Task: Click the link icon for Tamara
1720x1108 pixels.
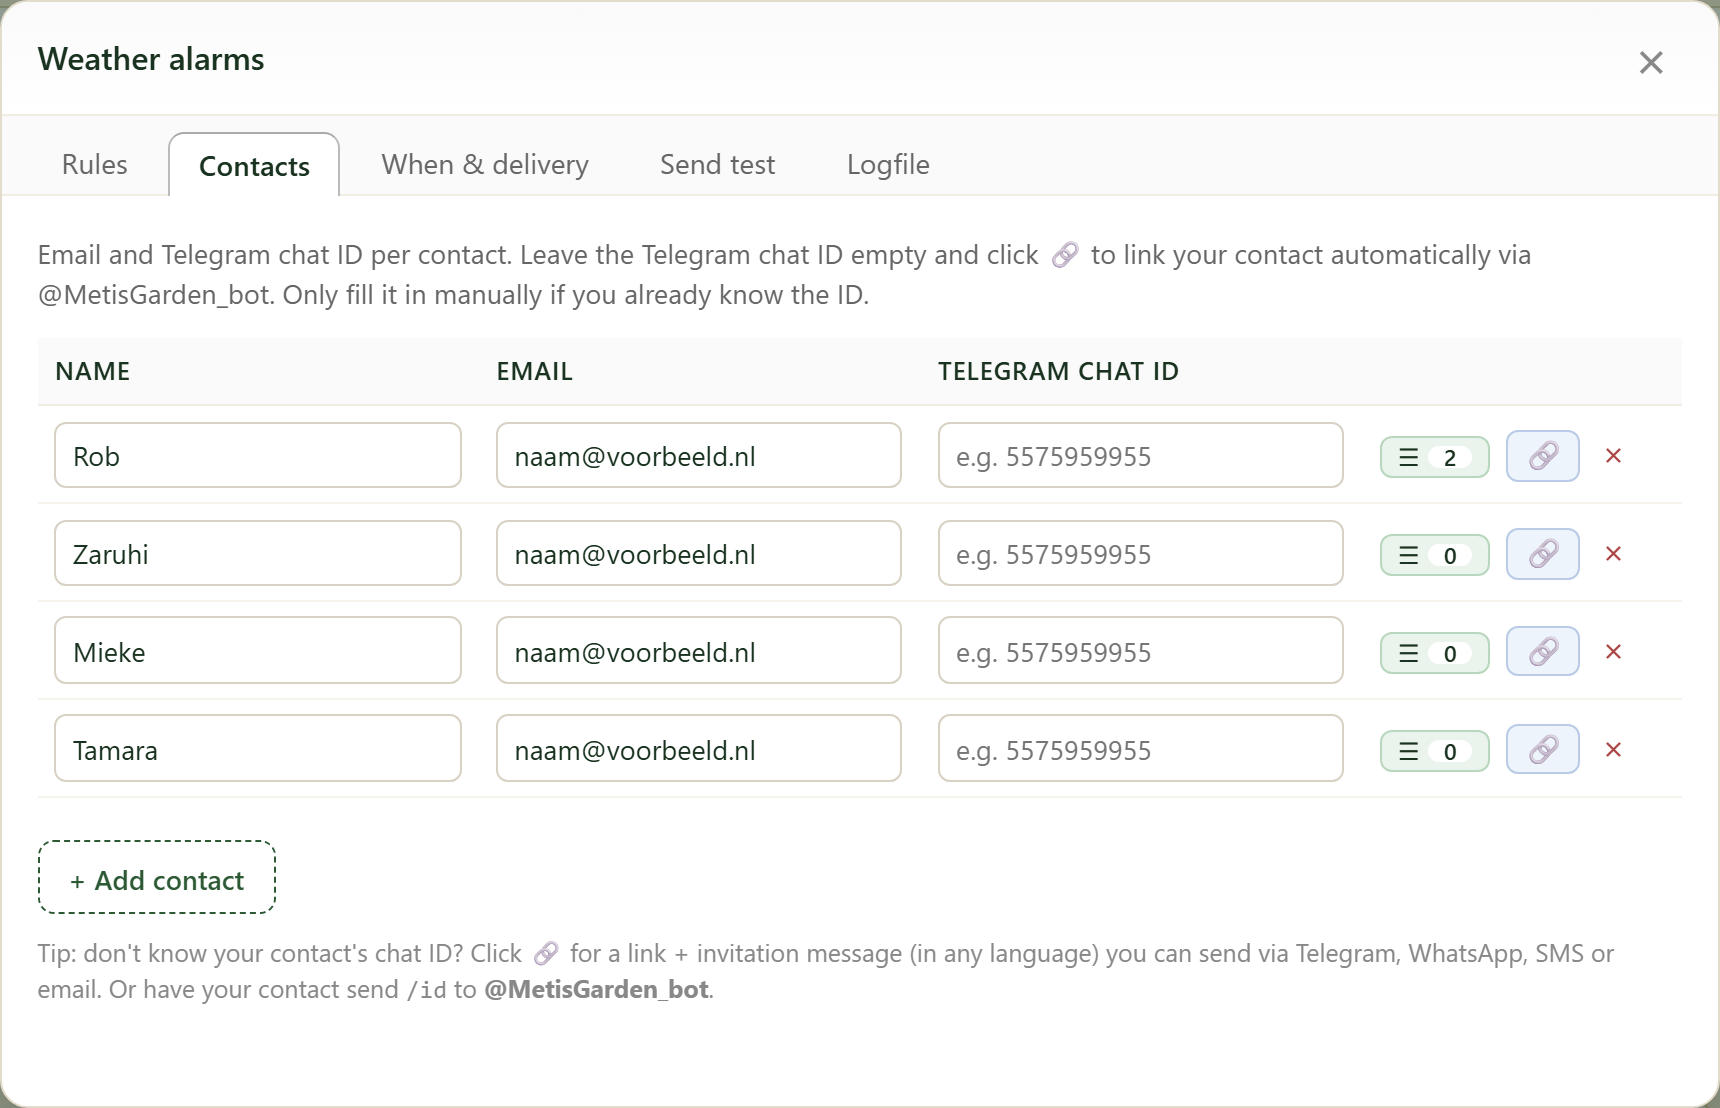Action: click(1543, 750)
